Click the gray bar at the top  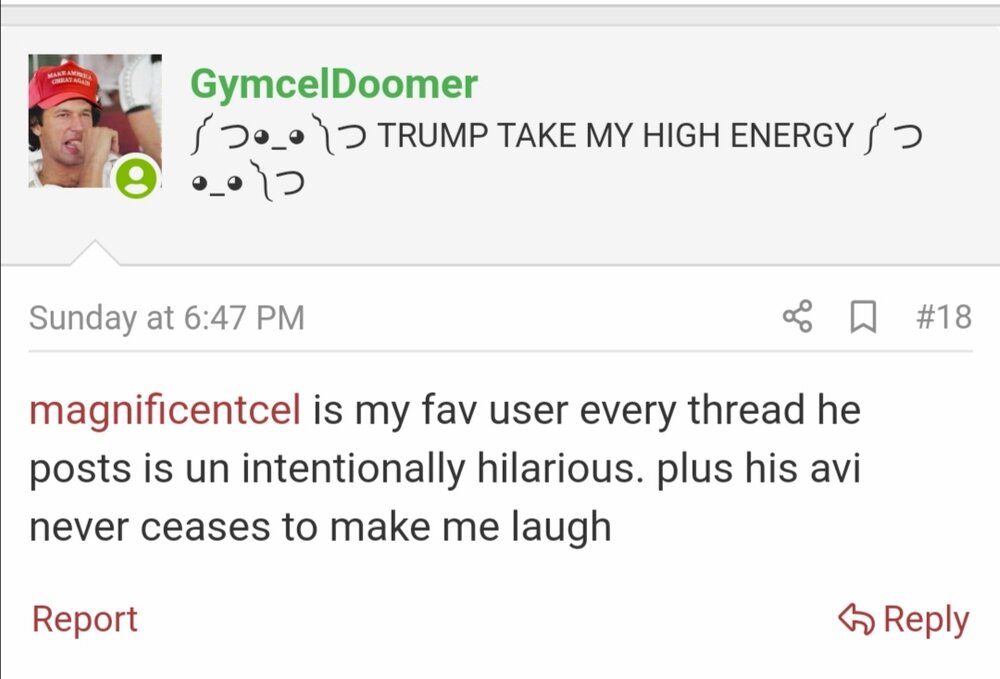[500, 14]
